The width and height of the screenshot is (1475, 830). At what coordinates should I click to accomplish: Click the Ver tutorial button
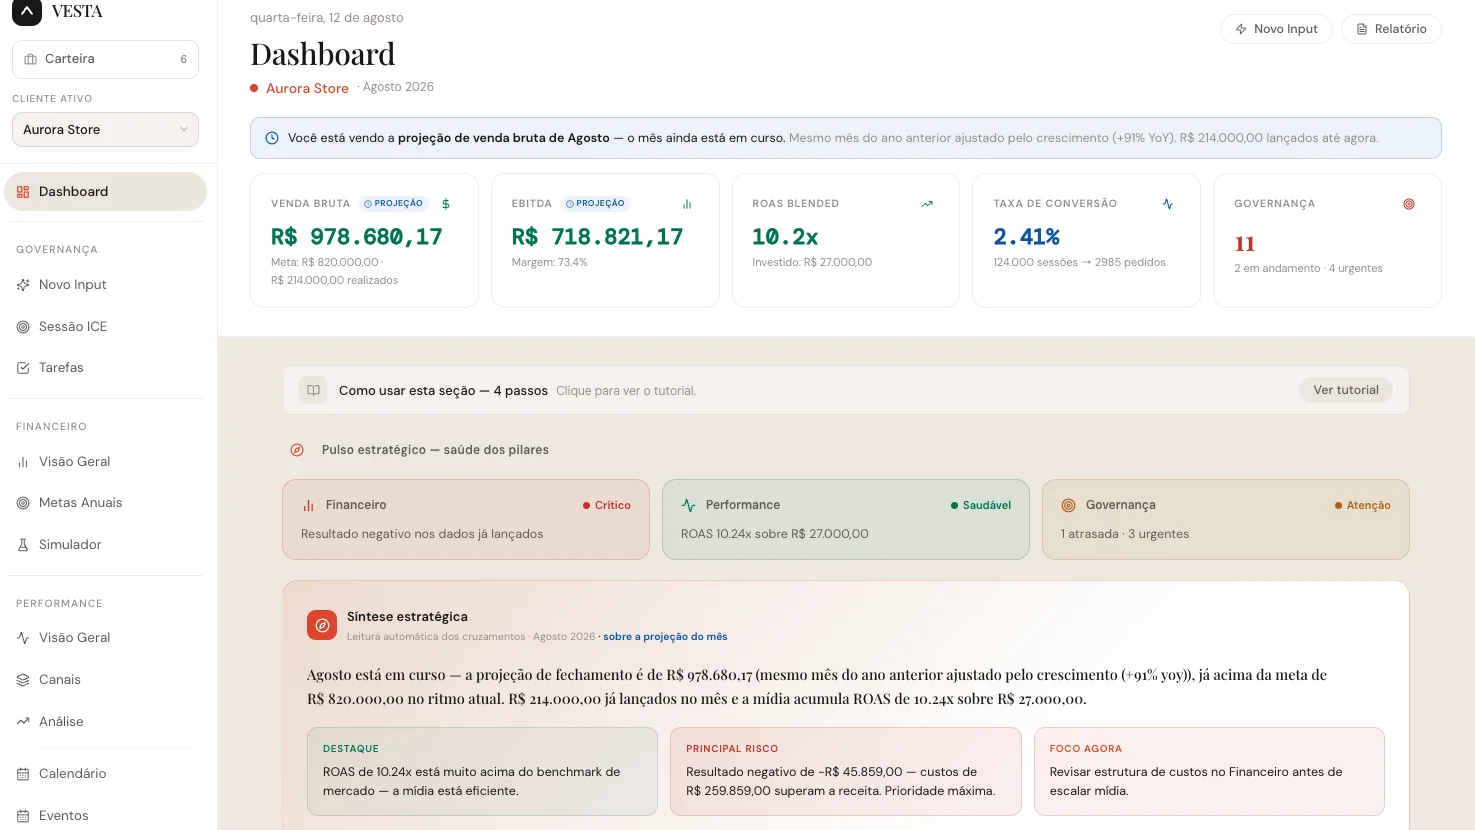(x=1345, y=390)
